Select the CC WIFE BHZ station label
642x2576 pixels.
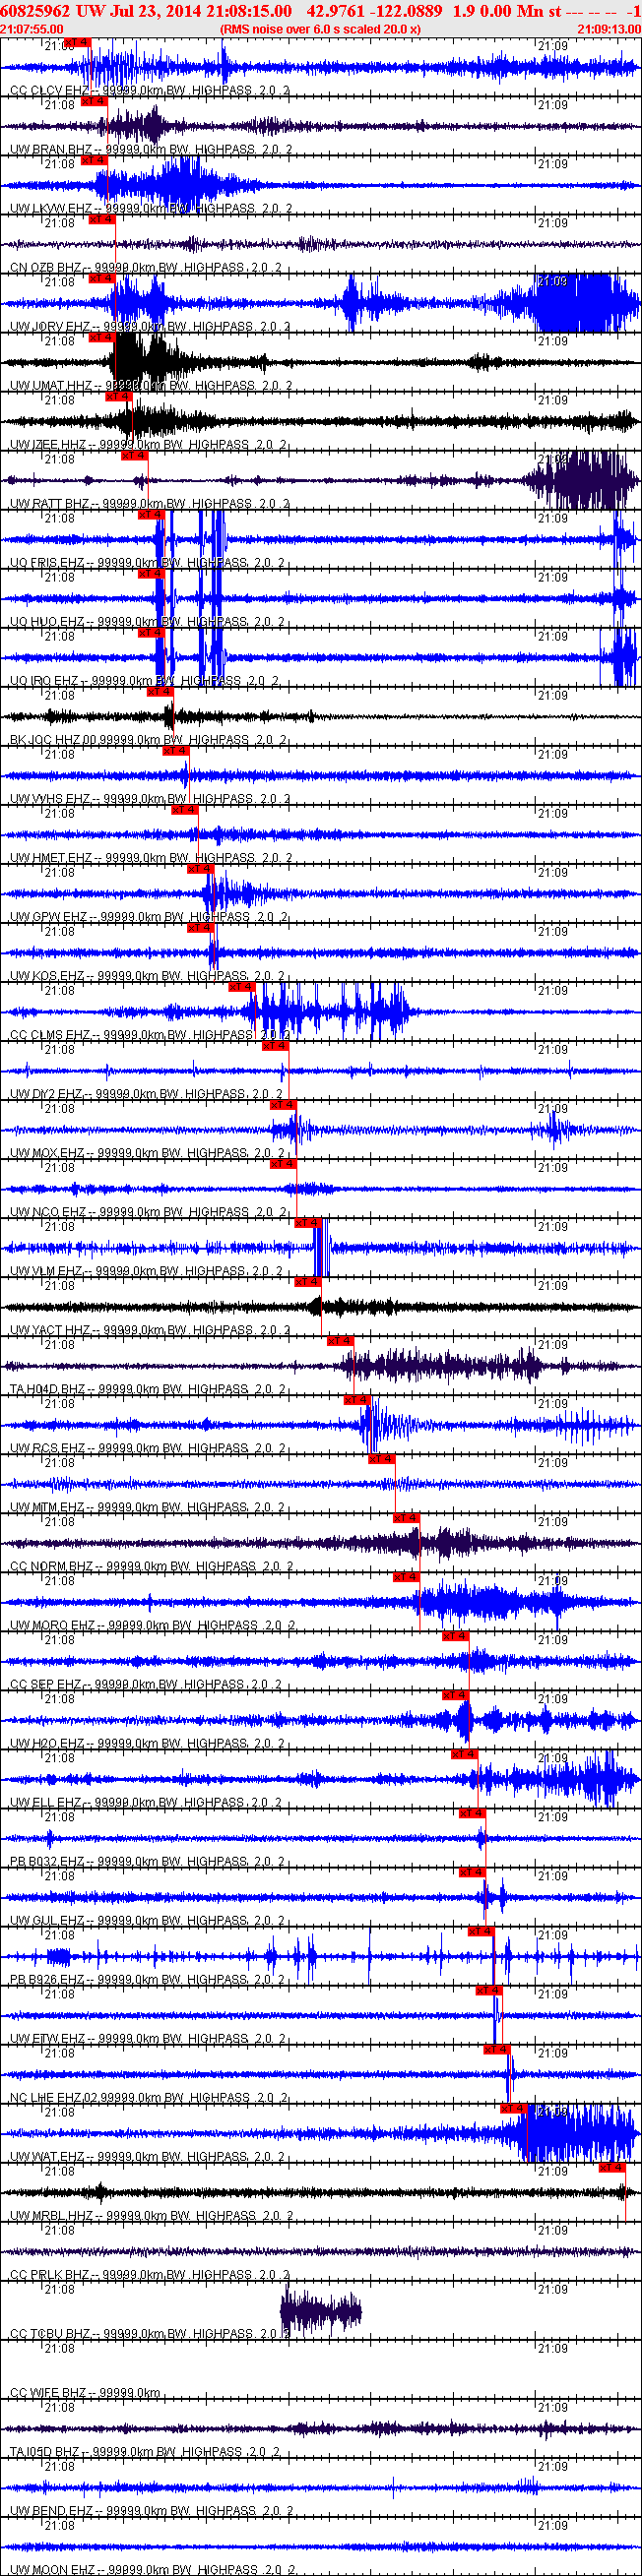pos(48,2393)
